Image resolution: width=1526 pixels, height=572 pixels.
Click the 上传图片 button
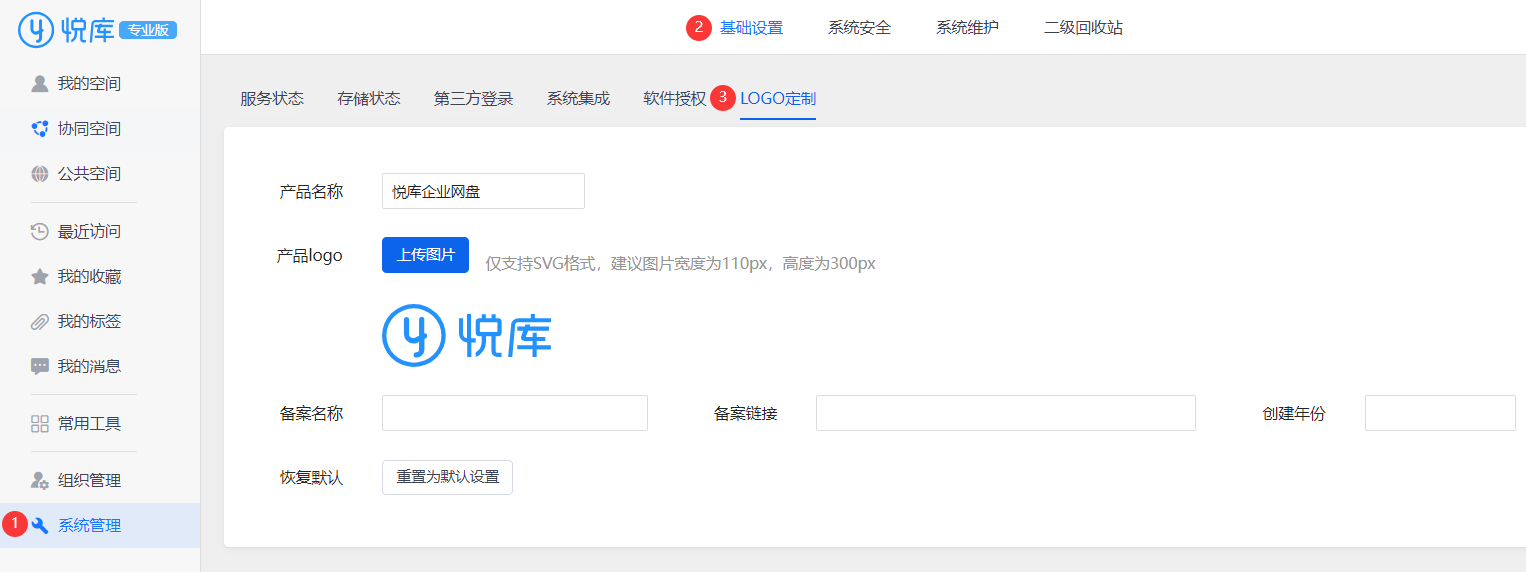tap(425, 255)
